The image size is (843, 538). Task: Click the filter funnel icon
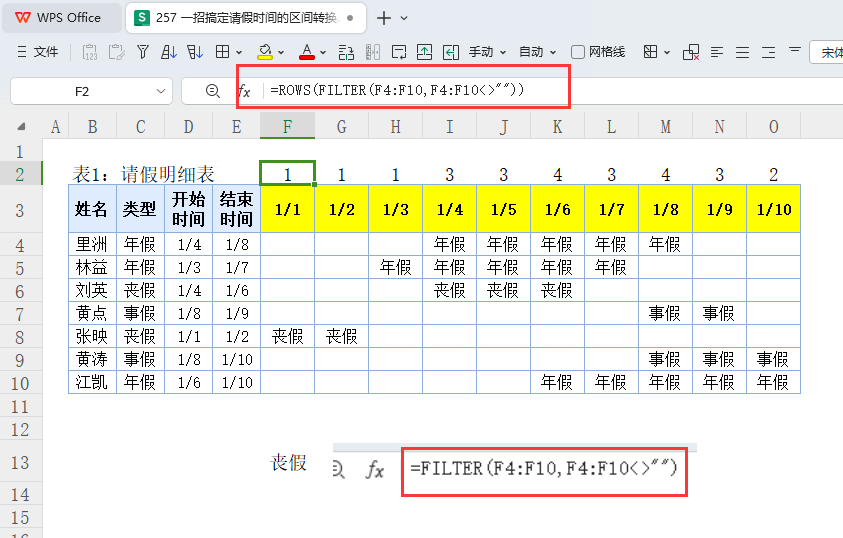(x=142, y=52)
